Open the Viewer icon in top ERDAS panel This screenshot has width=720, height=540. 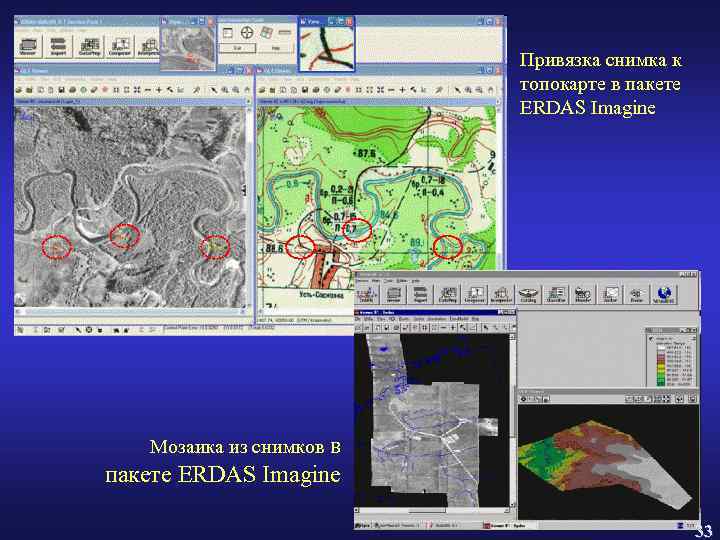pos(28,46)
